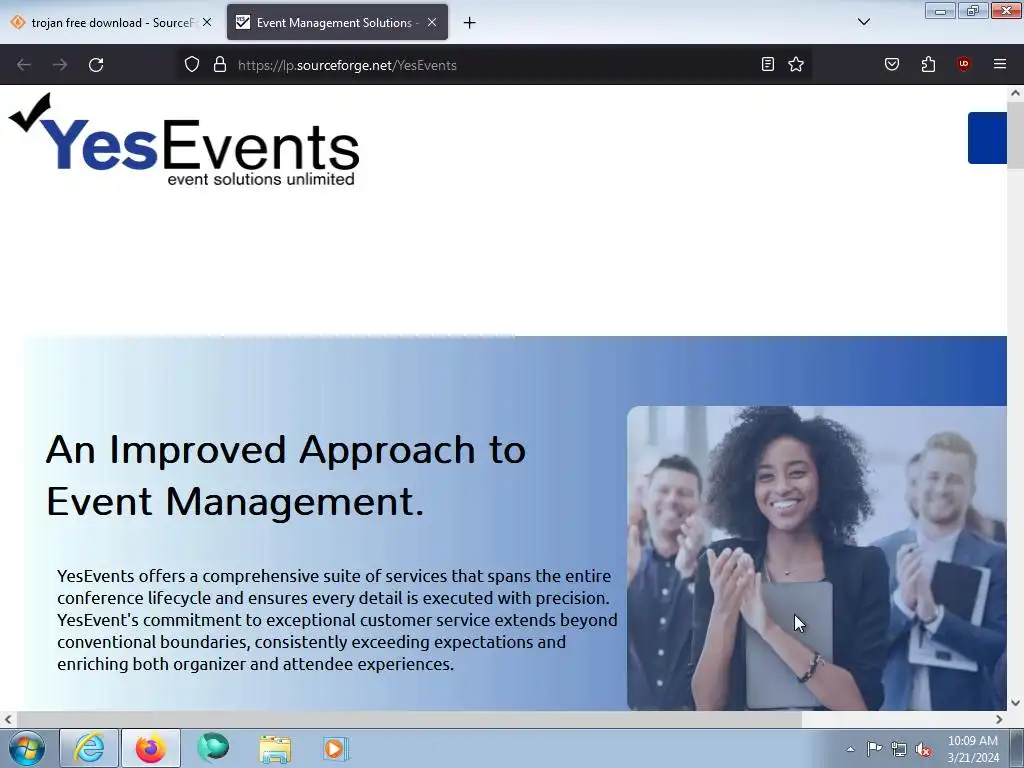Click the Firefox taskbar icon
Image resolution: width=1024 pixels, height=768 pixels.
(x=151, y=748)
